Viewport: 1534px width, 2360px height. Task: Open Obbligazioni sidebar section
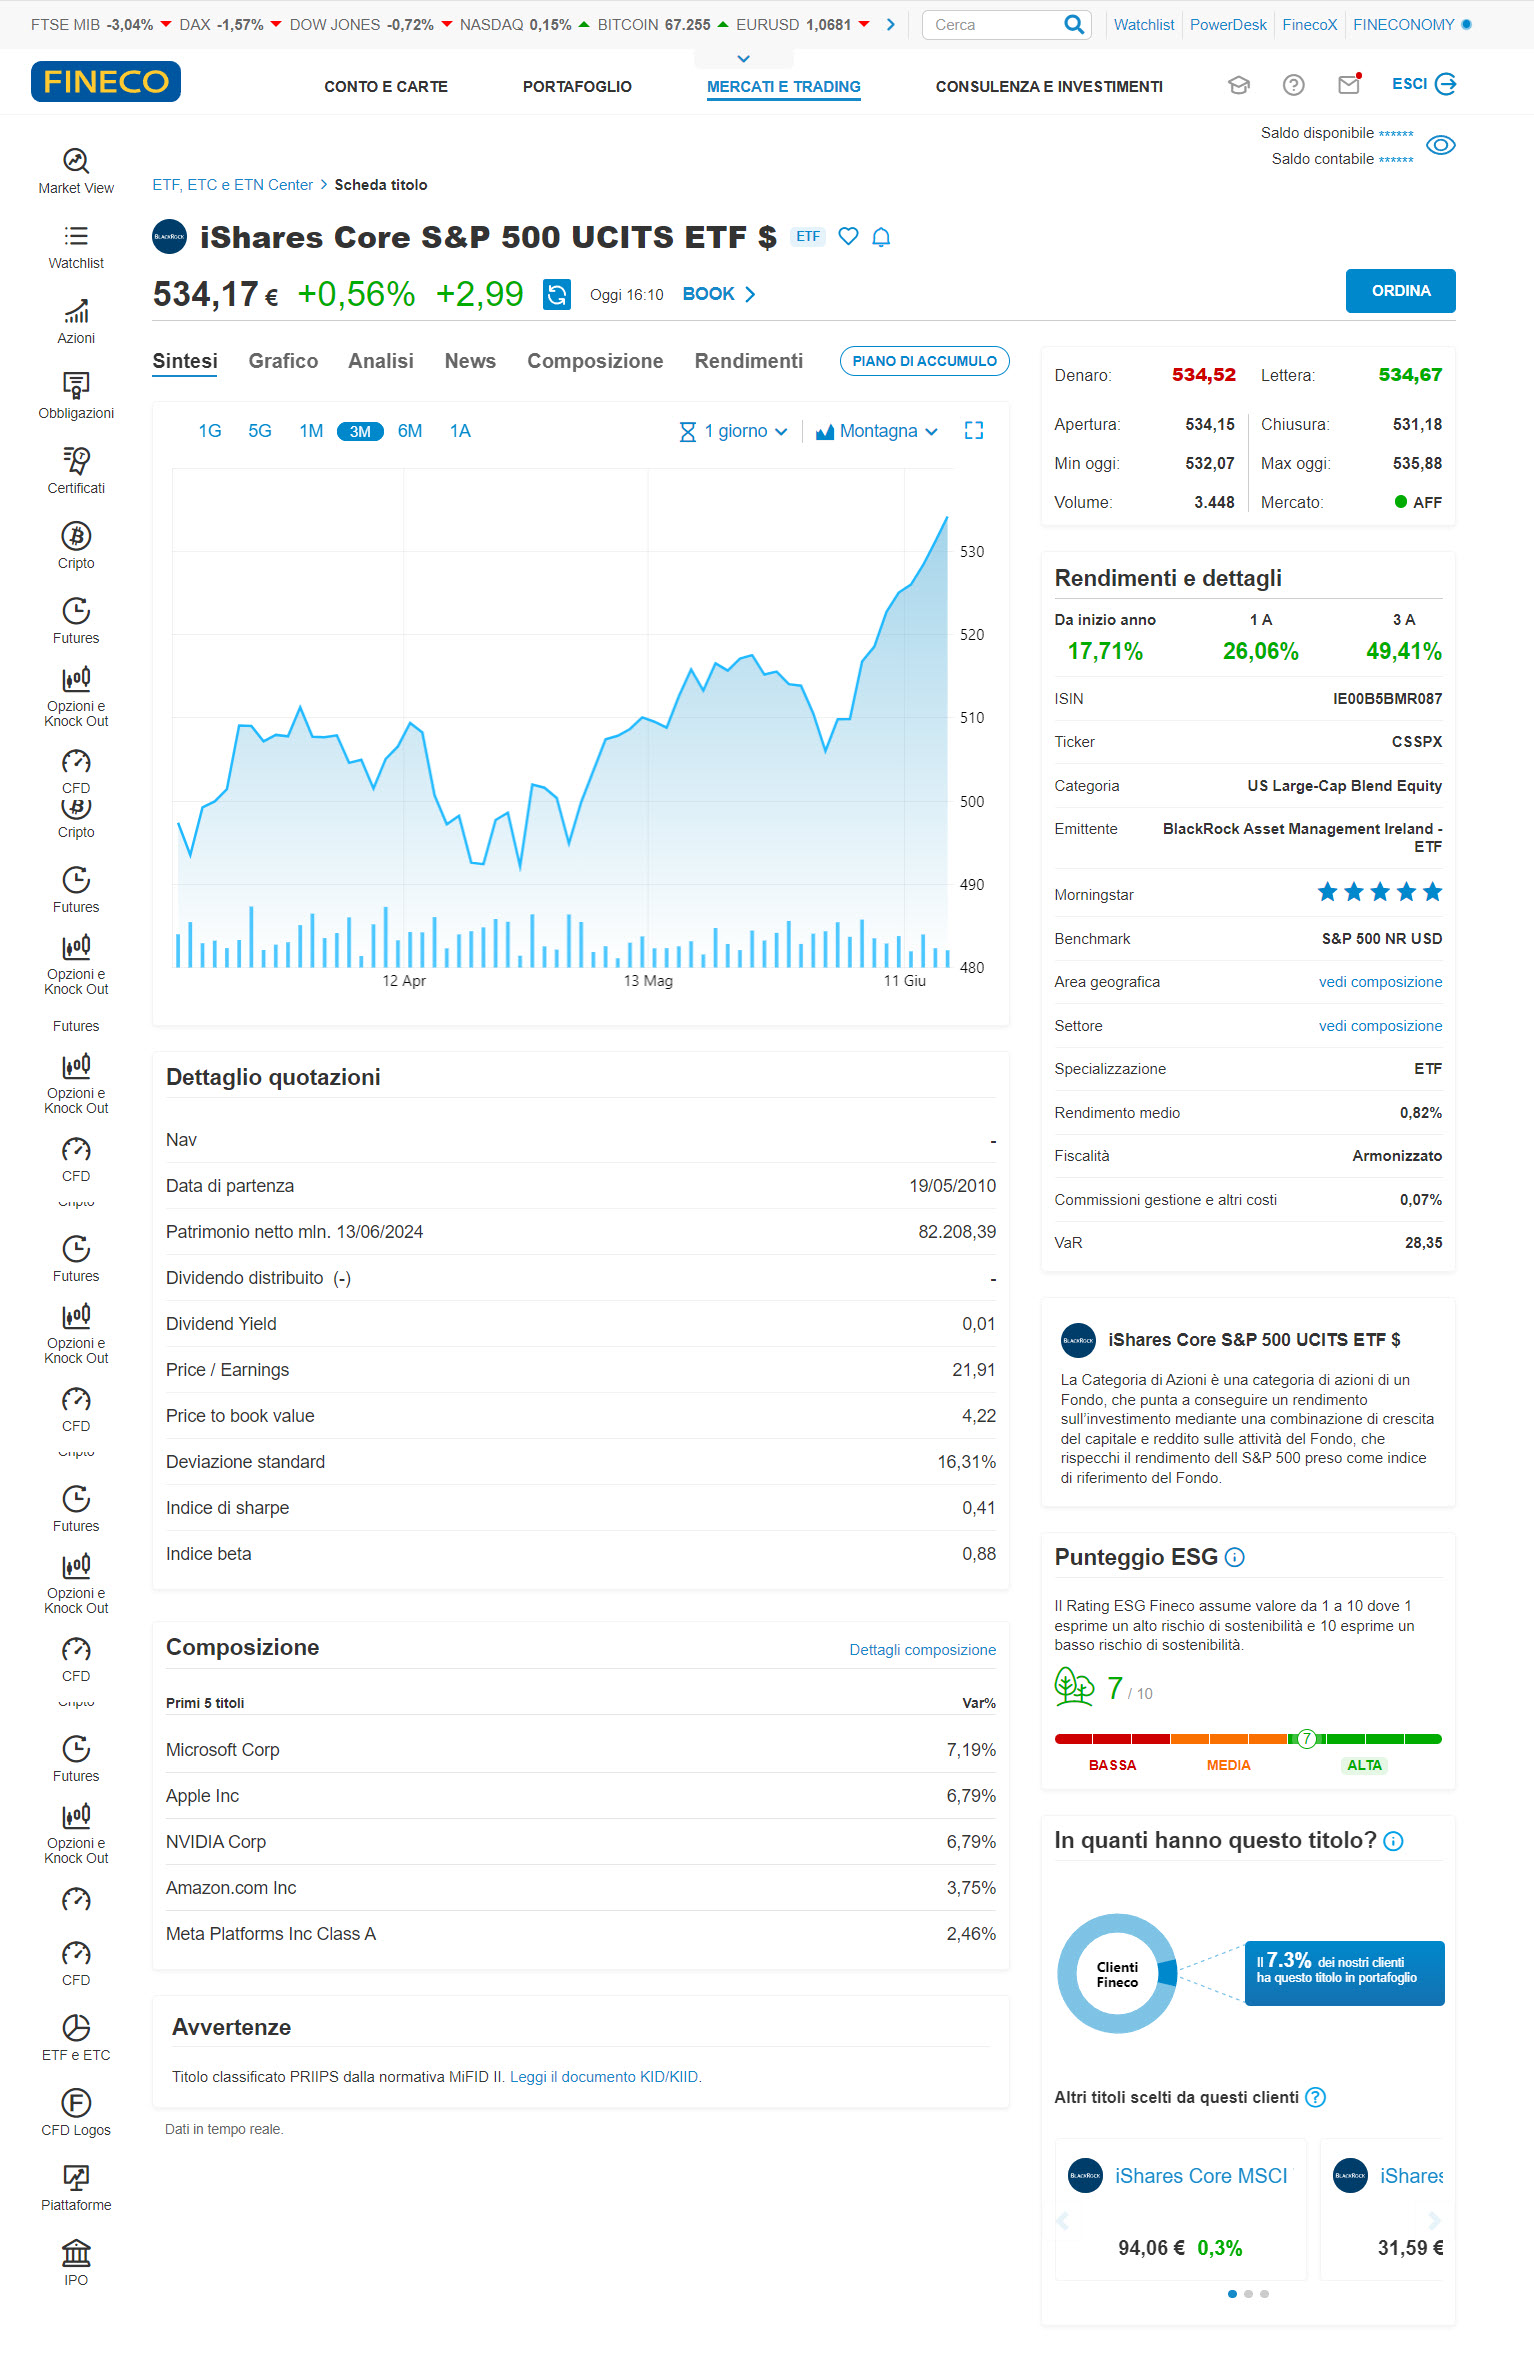tap(76, 396)
